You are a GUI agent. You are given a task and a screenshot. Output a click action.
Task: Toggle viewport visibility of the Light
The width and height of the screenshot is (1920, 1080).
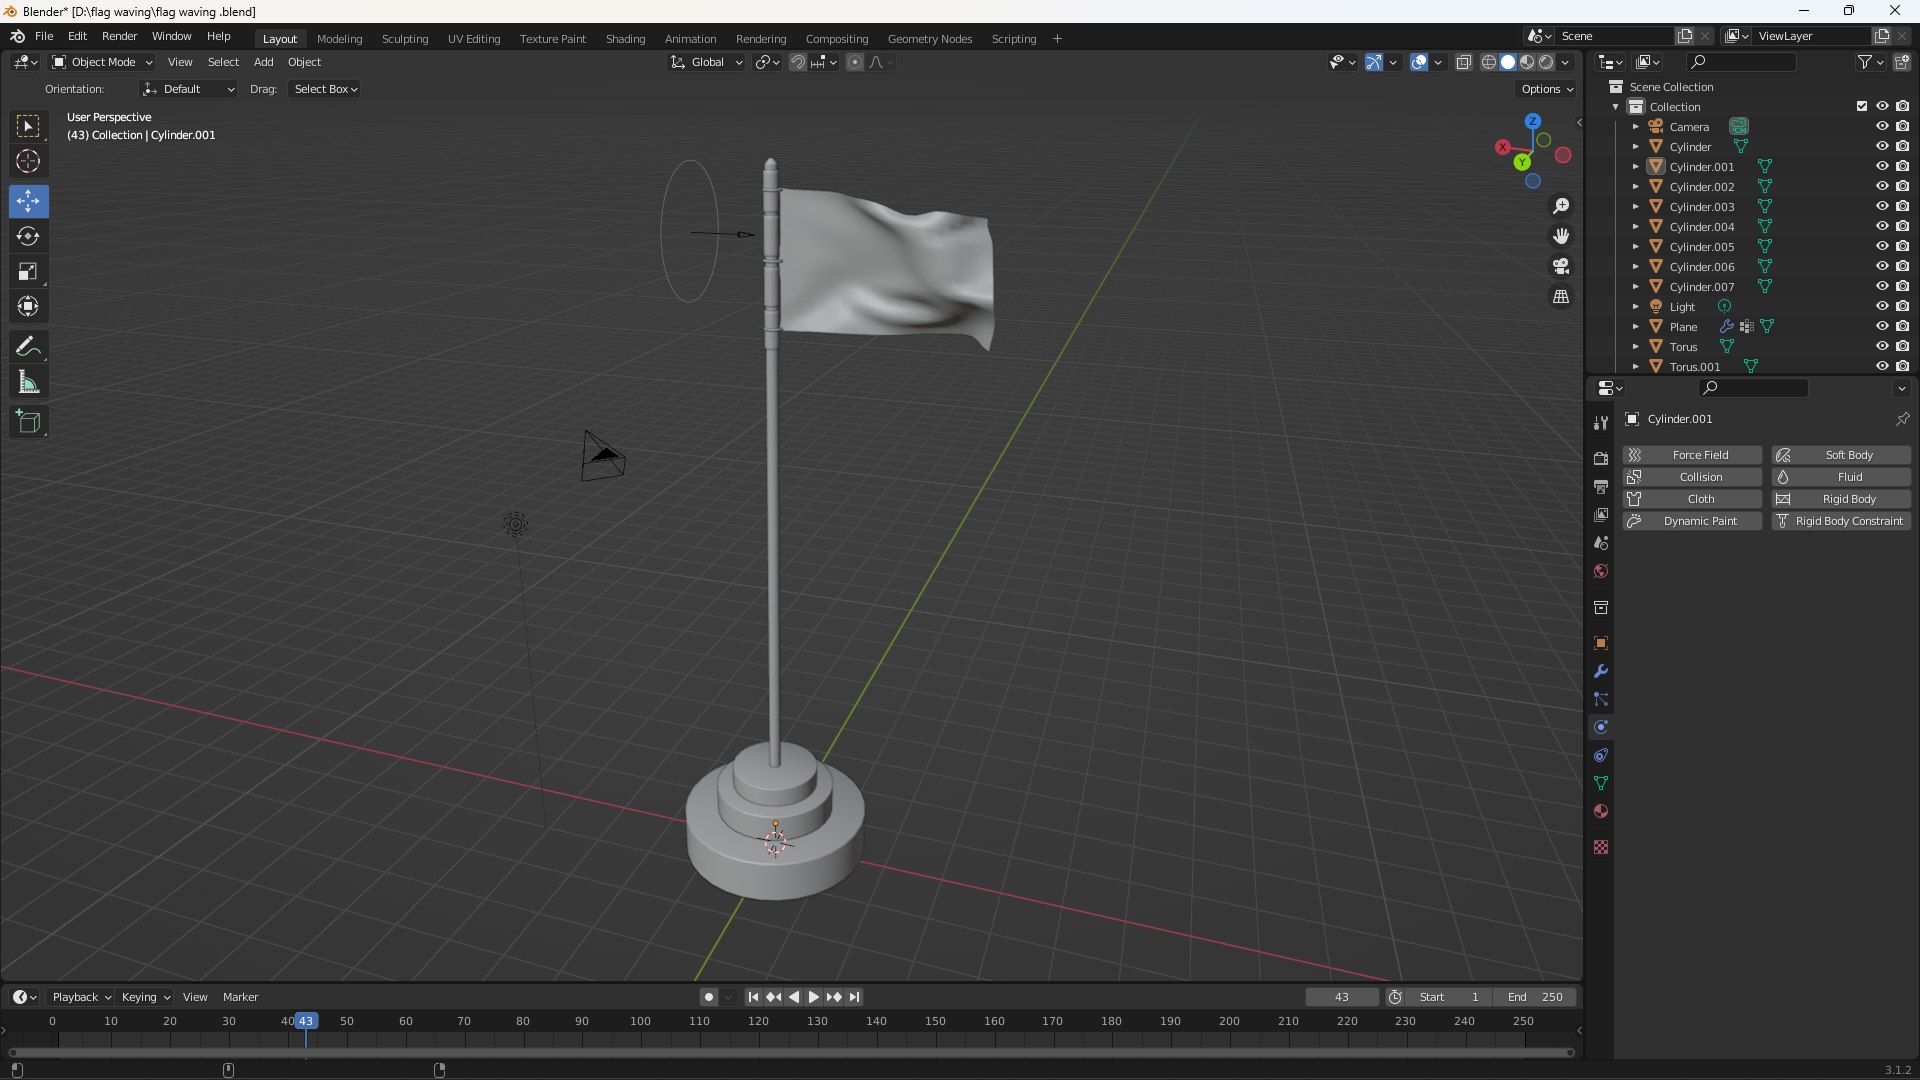1881,306
